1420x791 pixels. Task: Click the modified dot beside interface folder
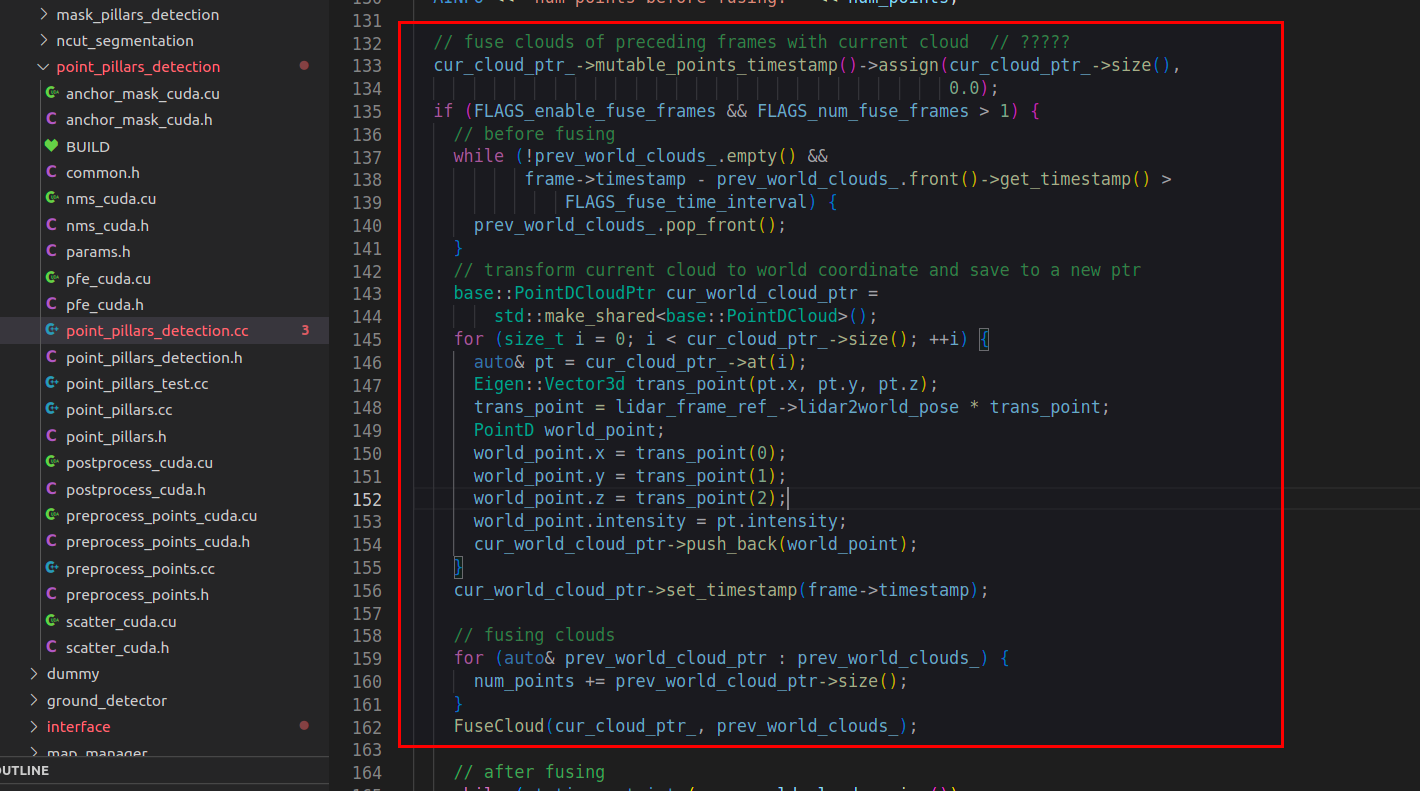pos(304,726)
